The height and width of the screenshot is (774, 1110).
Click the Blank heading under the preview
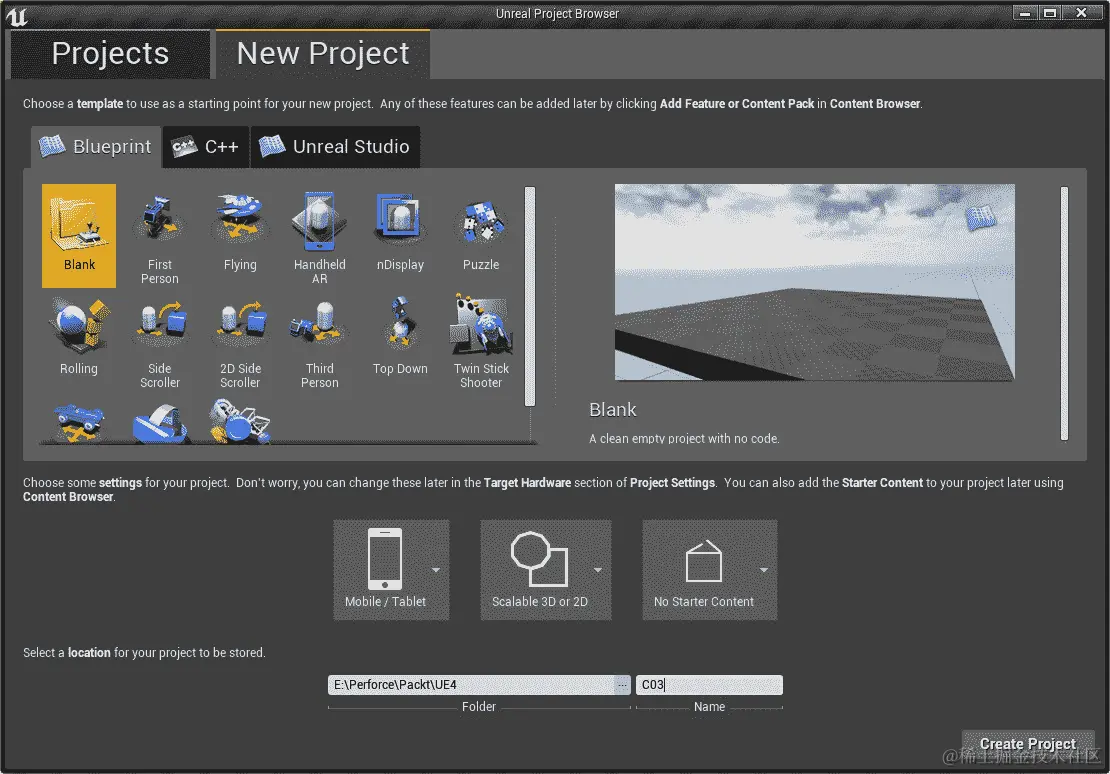tap(613, 410)
